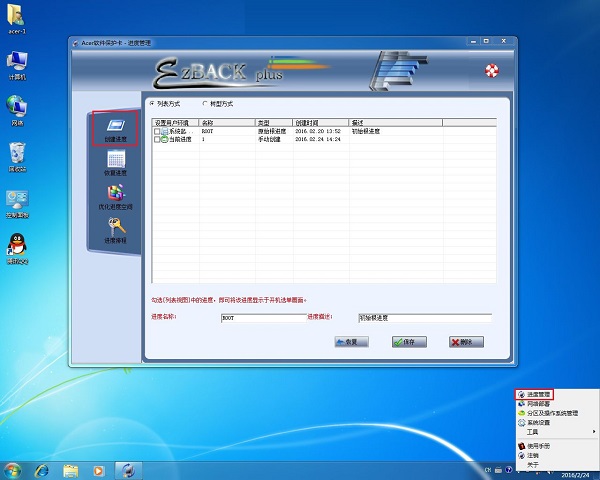Select the 列表方式 radio button
The height and width of the screenshot is (480, 600).
(152, 103)
